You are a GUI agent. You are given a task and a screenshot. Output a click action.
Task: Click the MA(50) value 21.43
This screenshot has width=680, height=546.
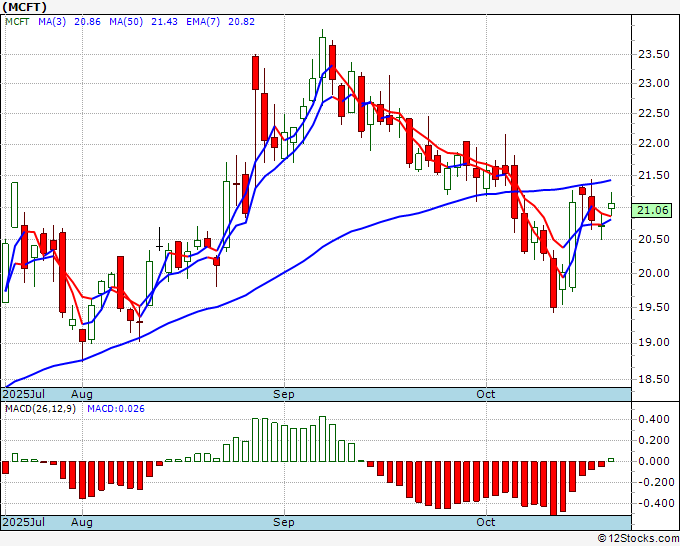pyautogui.click(x=164, y=22)
